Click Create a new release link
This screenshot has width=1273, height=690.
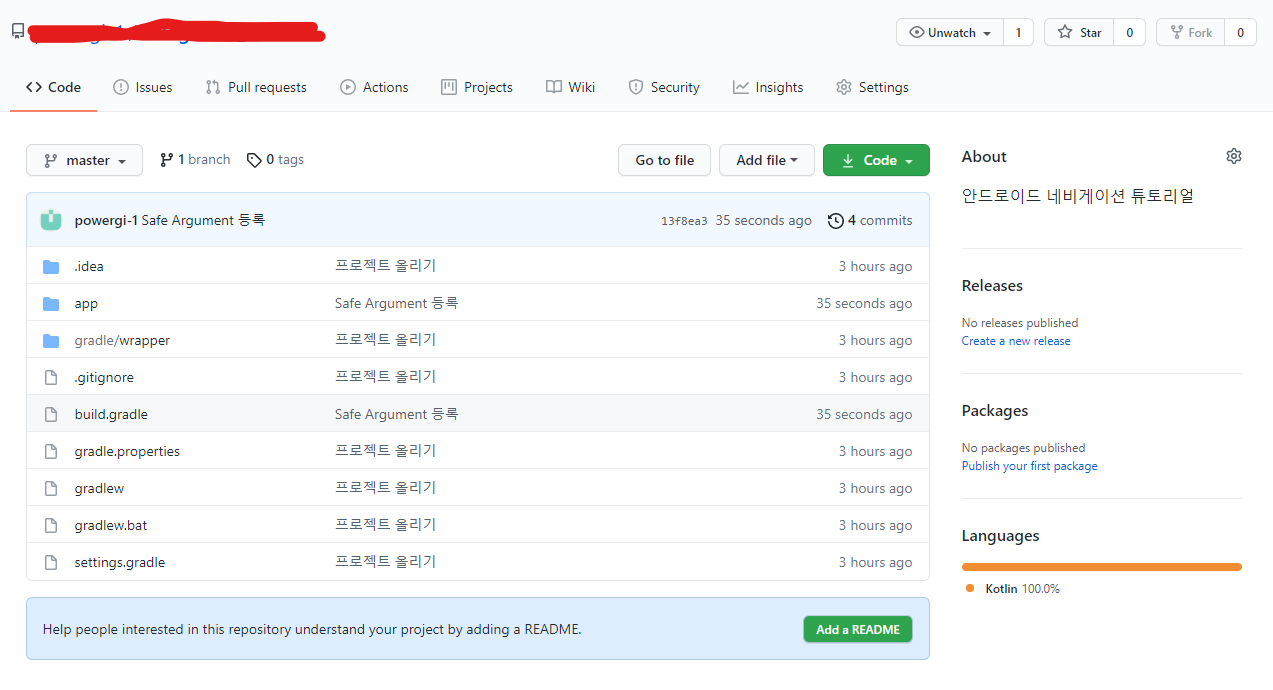[1016, 341]
